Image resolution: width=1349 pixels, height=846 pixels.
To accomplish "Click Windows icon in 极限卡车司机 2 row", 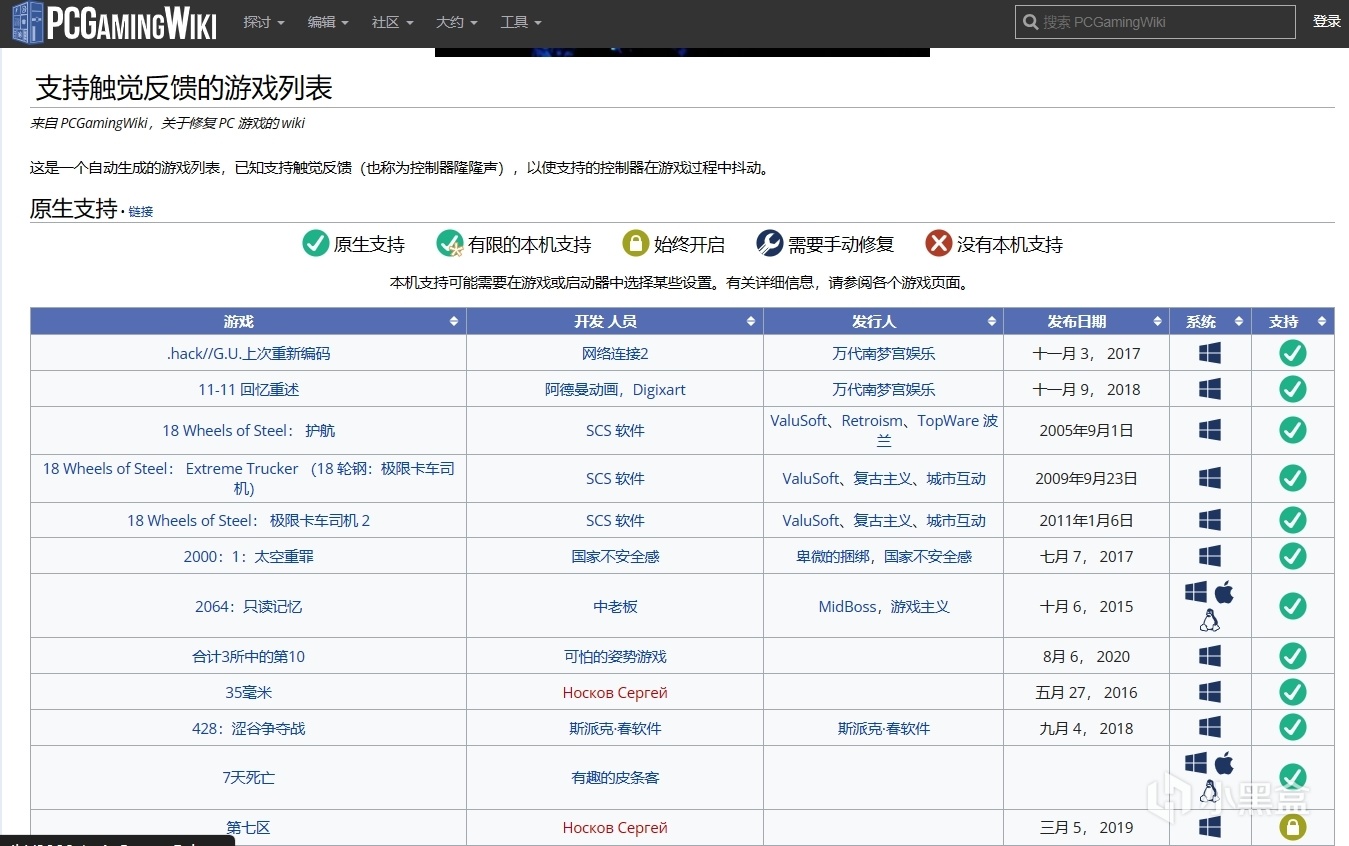I will [1210, 520].
